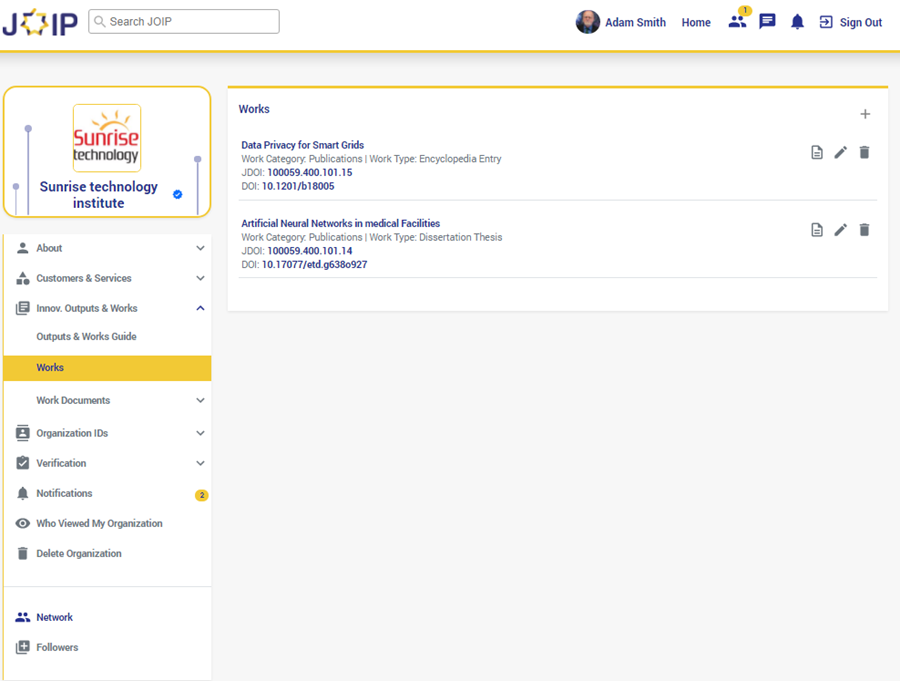
Task: Open Outputs & Works Guide
Action: (x=86, y=337)
